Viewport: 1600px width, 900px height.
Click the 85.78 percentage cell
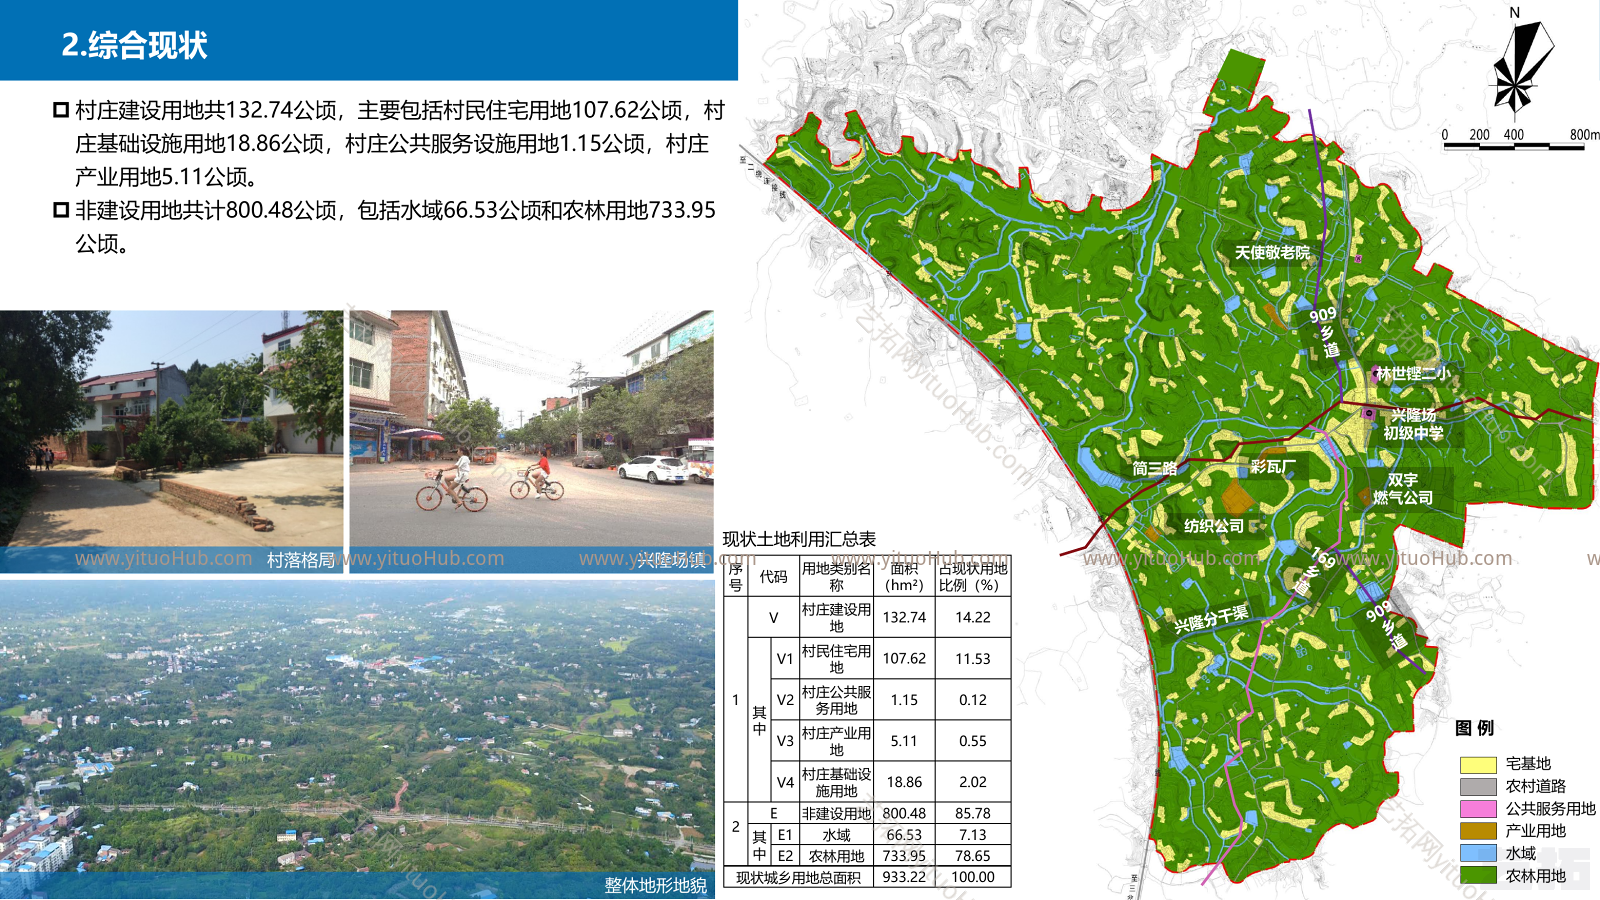tap(973, 814)
